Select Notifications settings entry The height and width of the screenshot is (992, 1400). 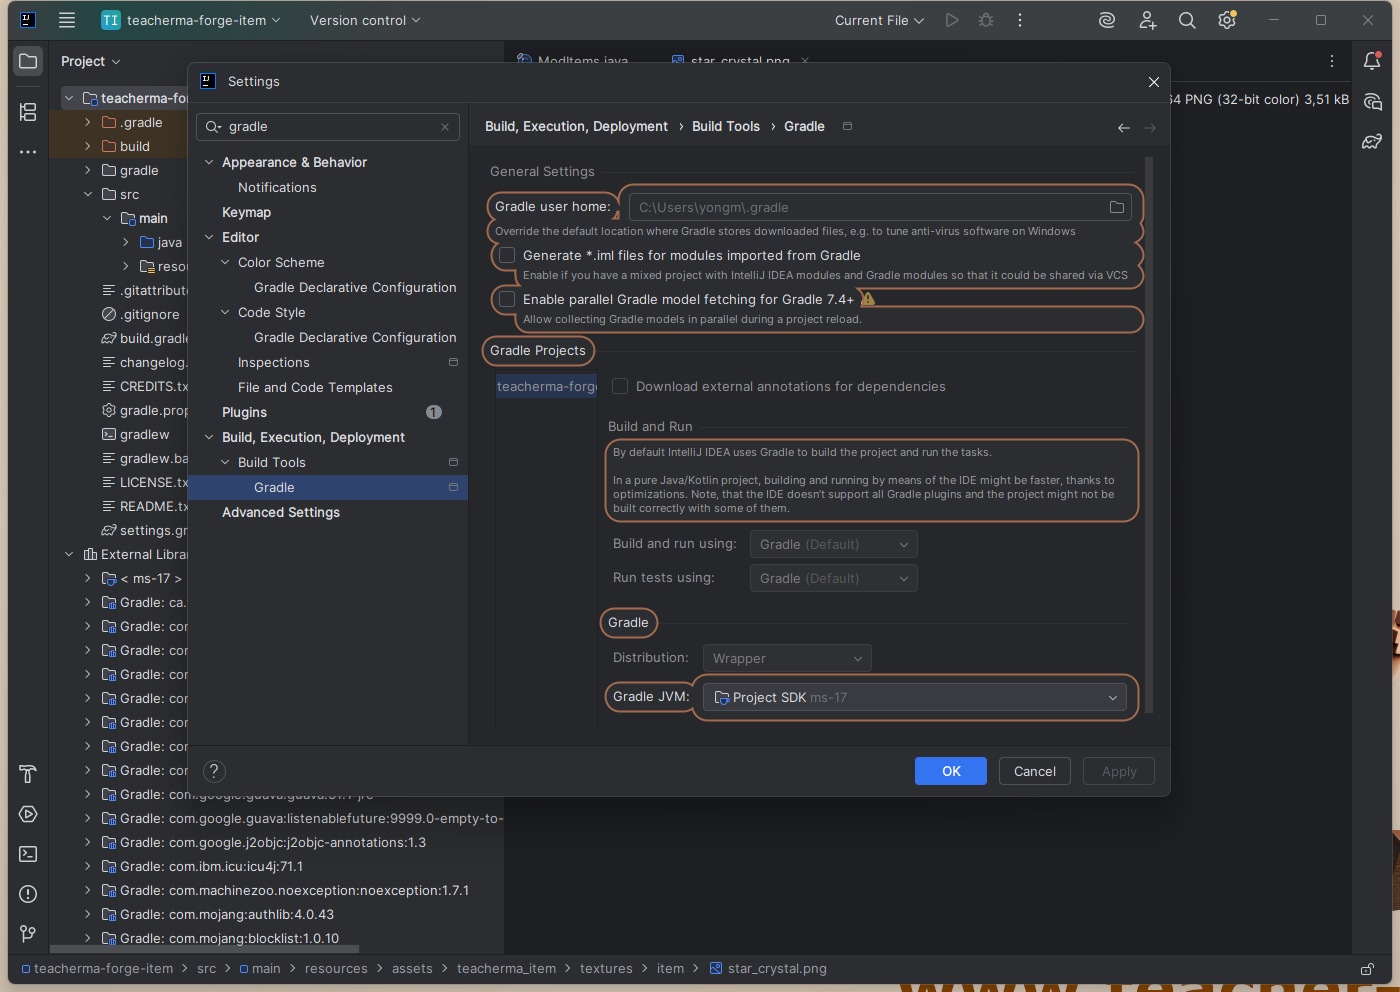(x=277, y=187)
